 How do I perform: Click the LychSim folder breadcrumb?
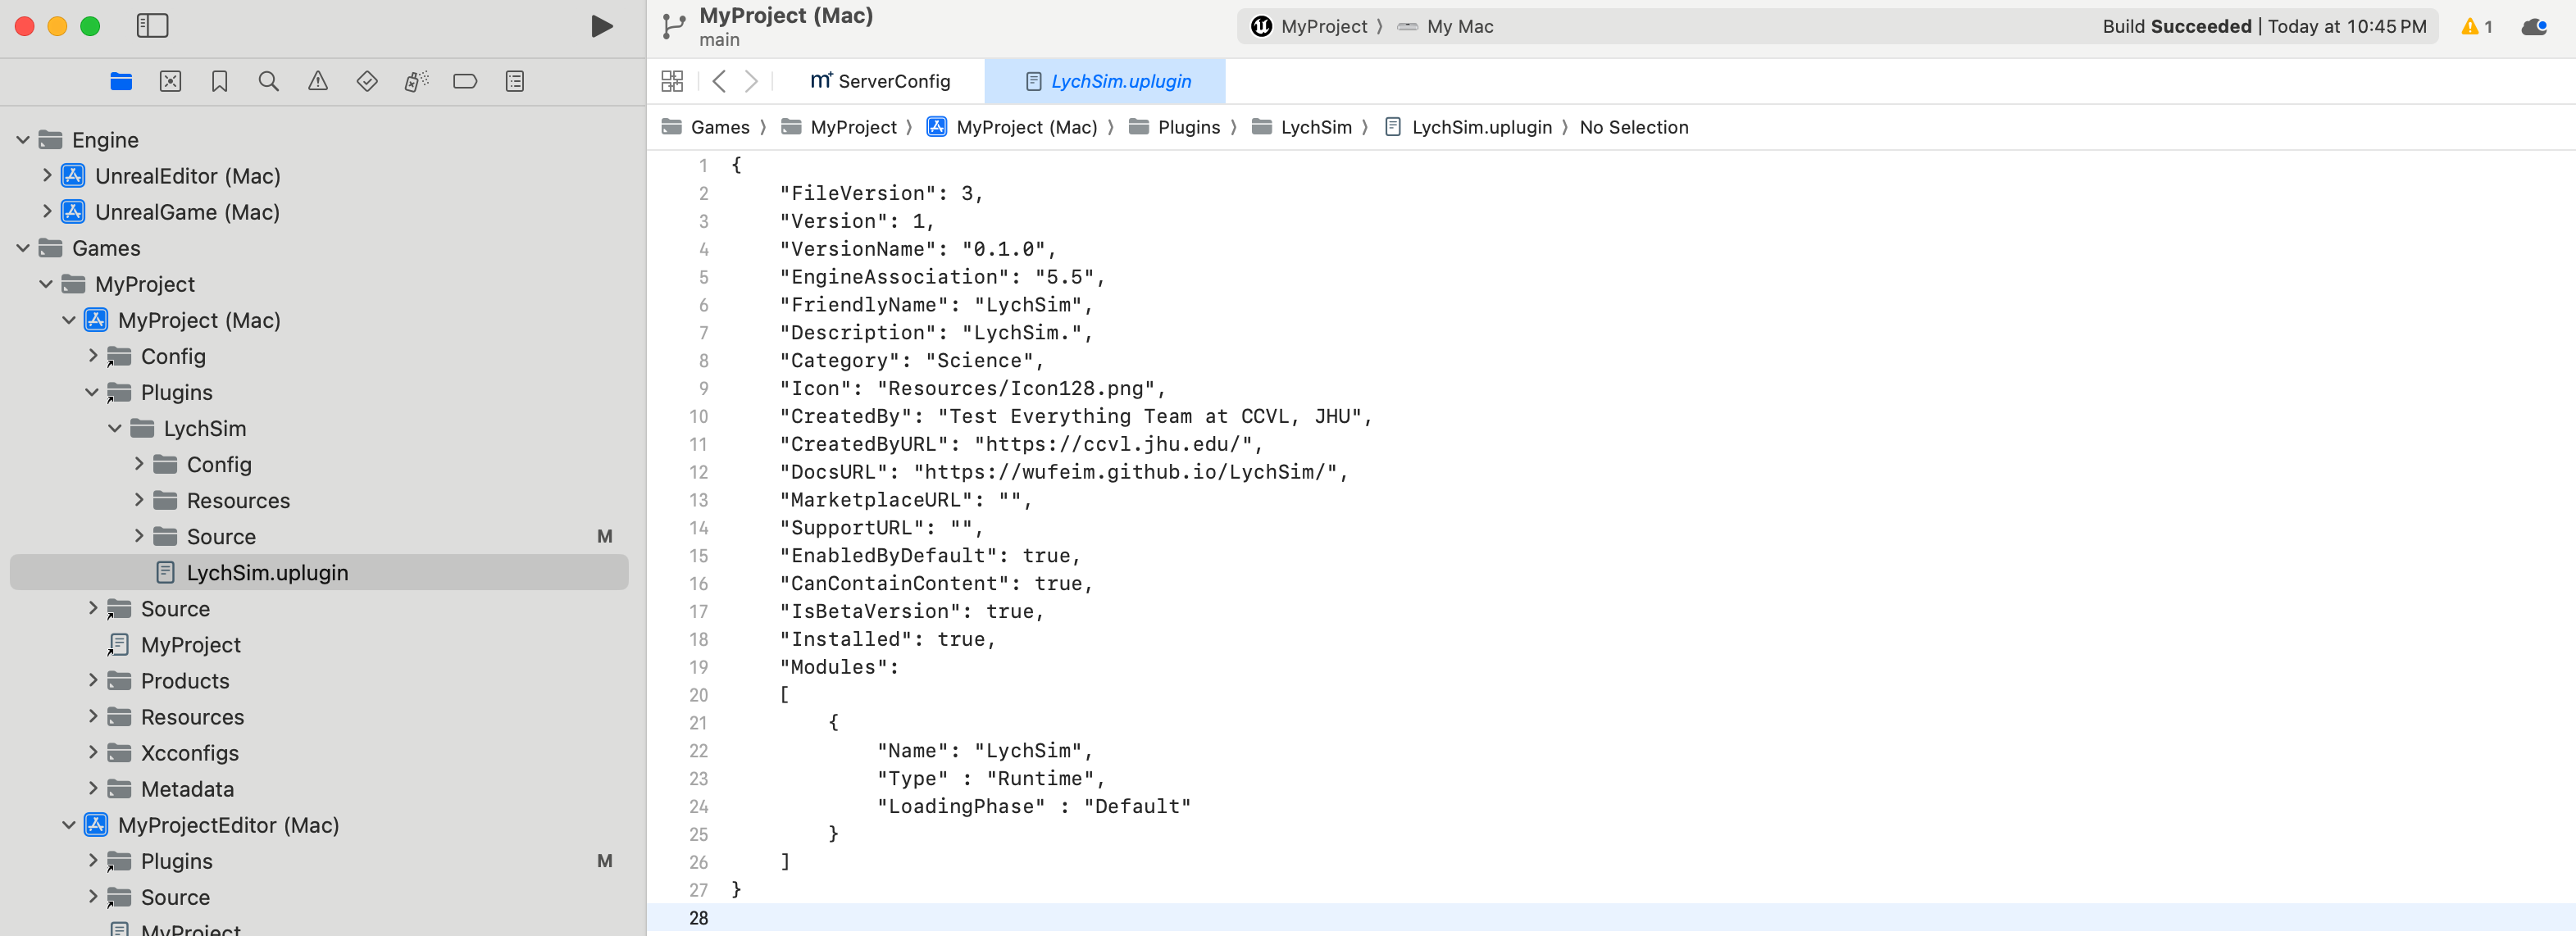(x=1302, y=127)
